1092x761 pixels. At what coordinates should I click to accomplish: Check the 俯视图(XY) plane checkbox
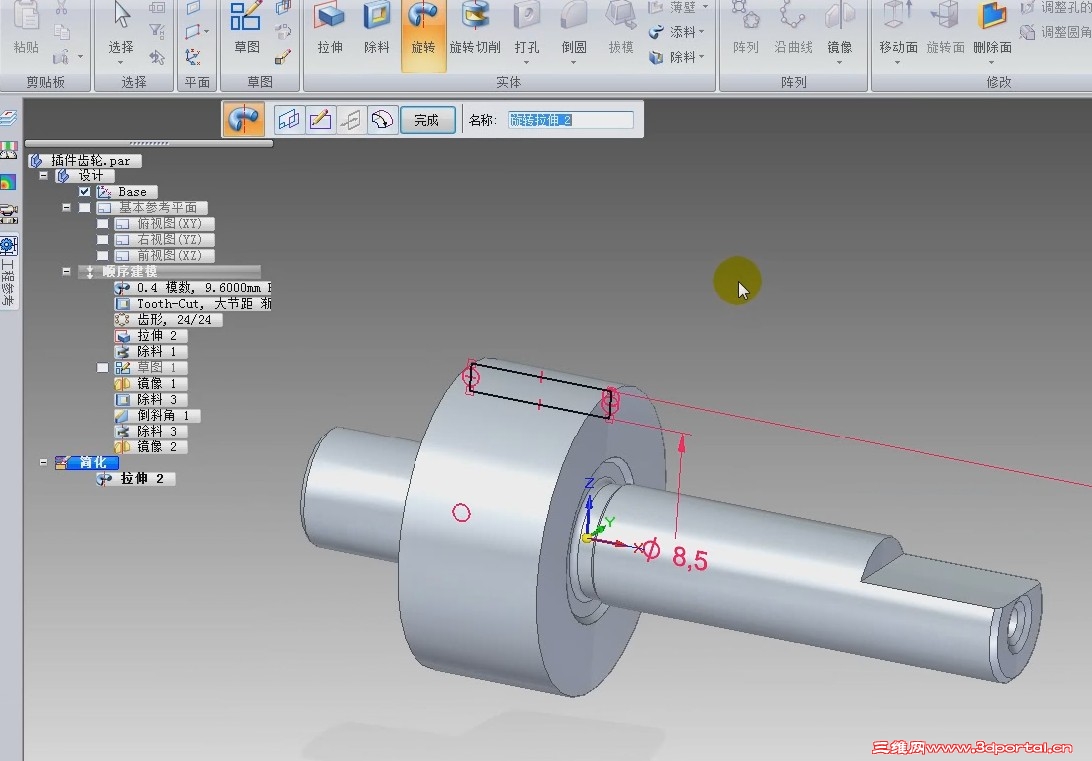coord(102,223)
